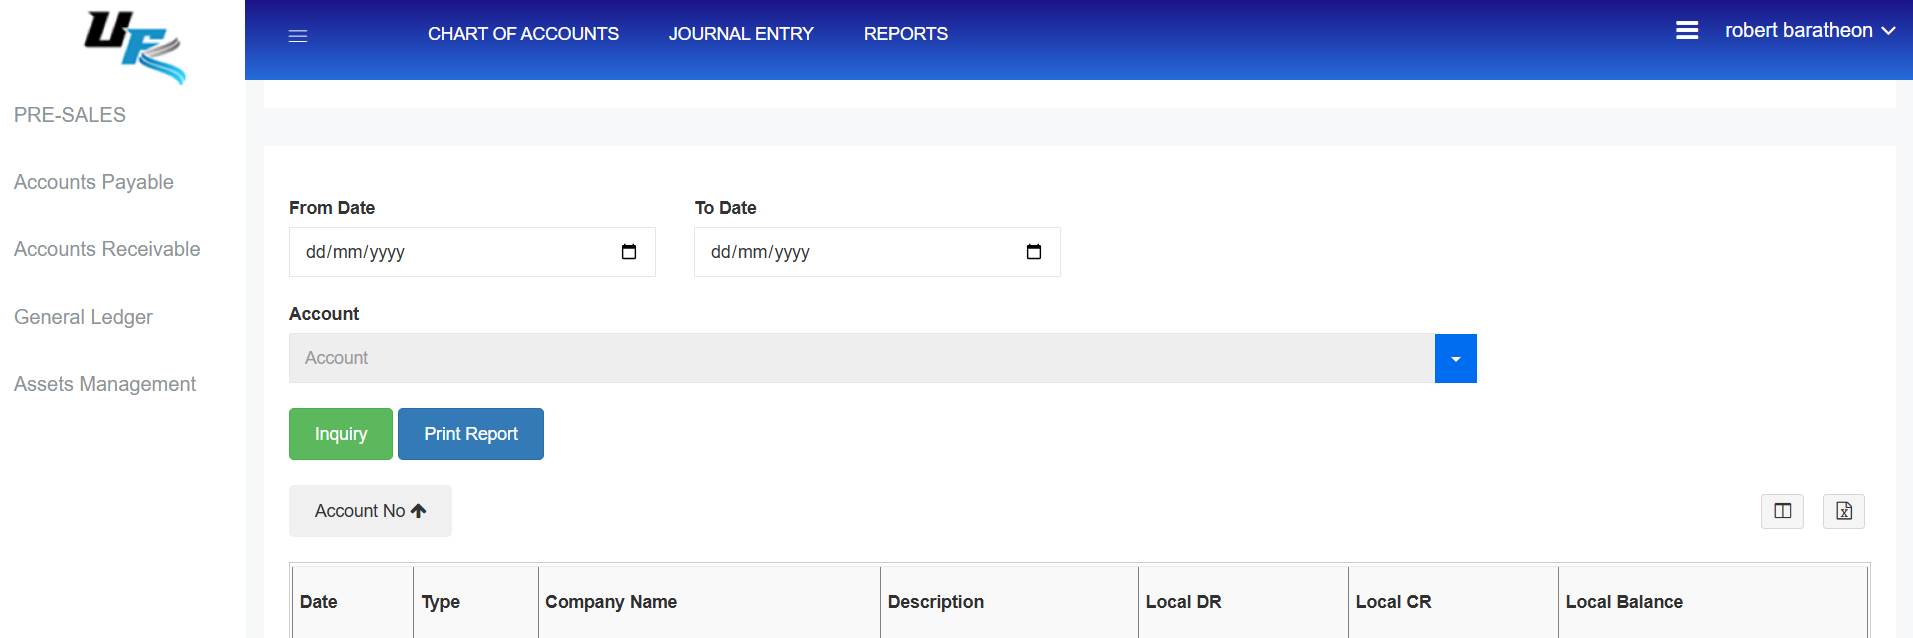This screenshot has width=1913, height=638.
Task: Toggle table column visibility icon
Action: (x=1782, y=511)
